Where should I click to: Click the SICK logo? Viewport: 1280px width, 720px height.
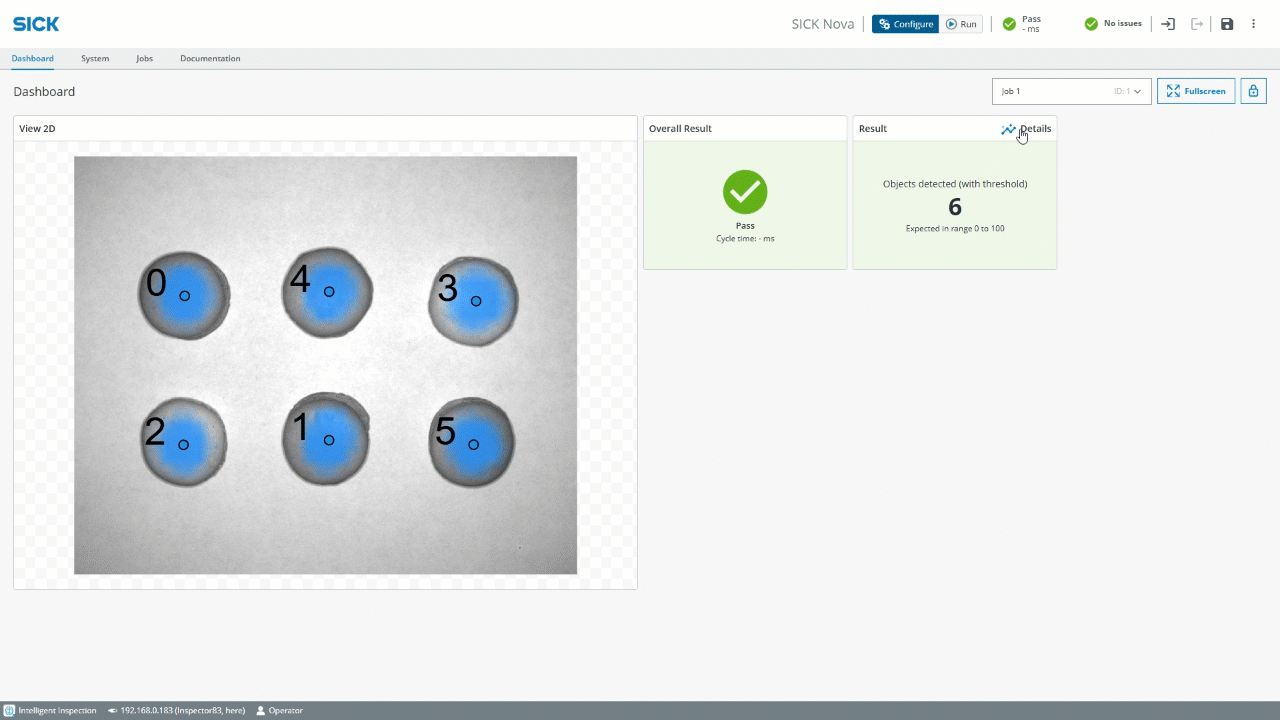coord(36,24)
